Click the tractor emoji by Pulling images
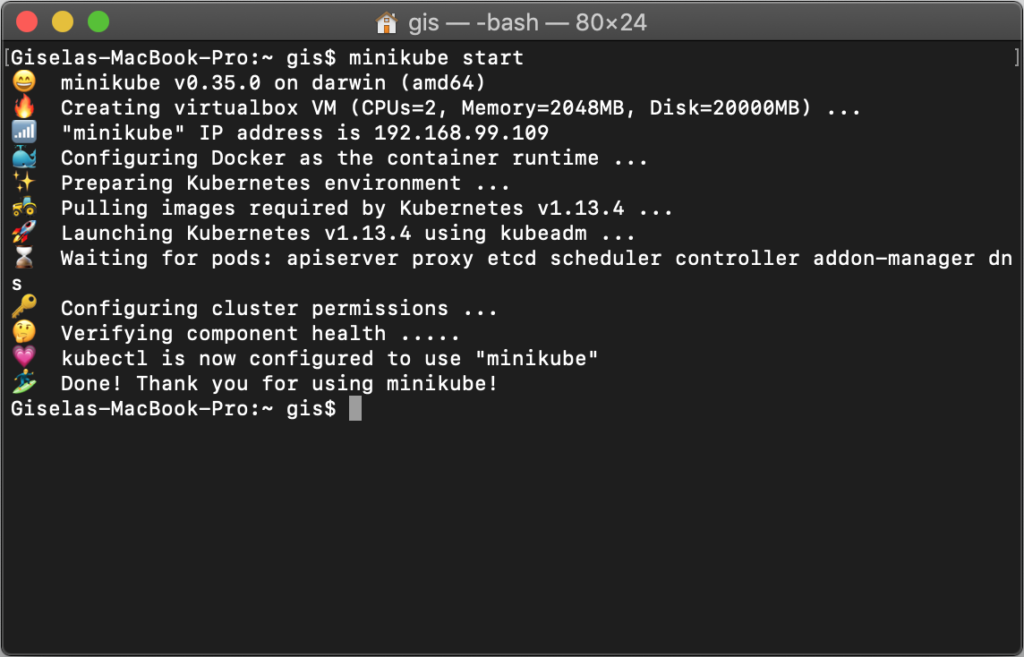 (24, 207)
